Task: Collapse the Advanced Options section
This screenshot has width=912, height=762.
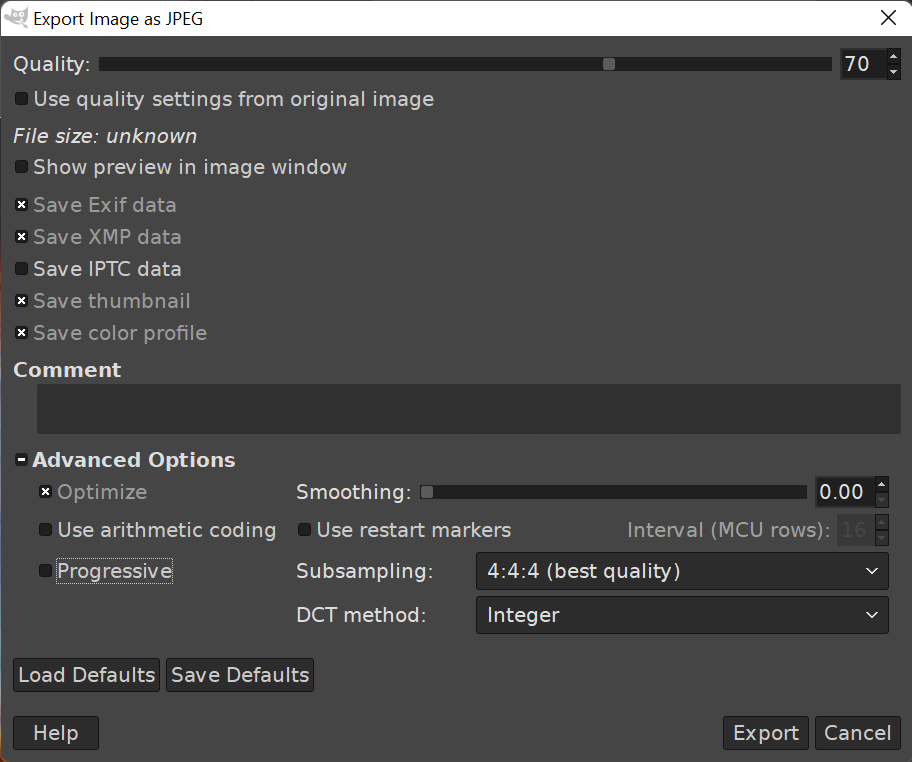Action: (x=22, y=460)
